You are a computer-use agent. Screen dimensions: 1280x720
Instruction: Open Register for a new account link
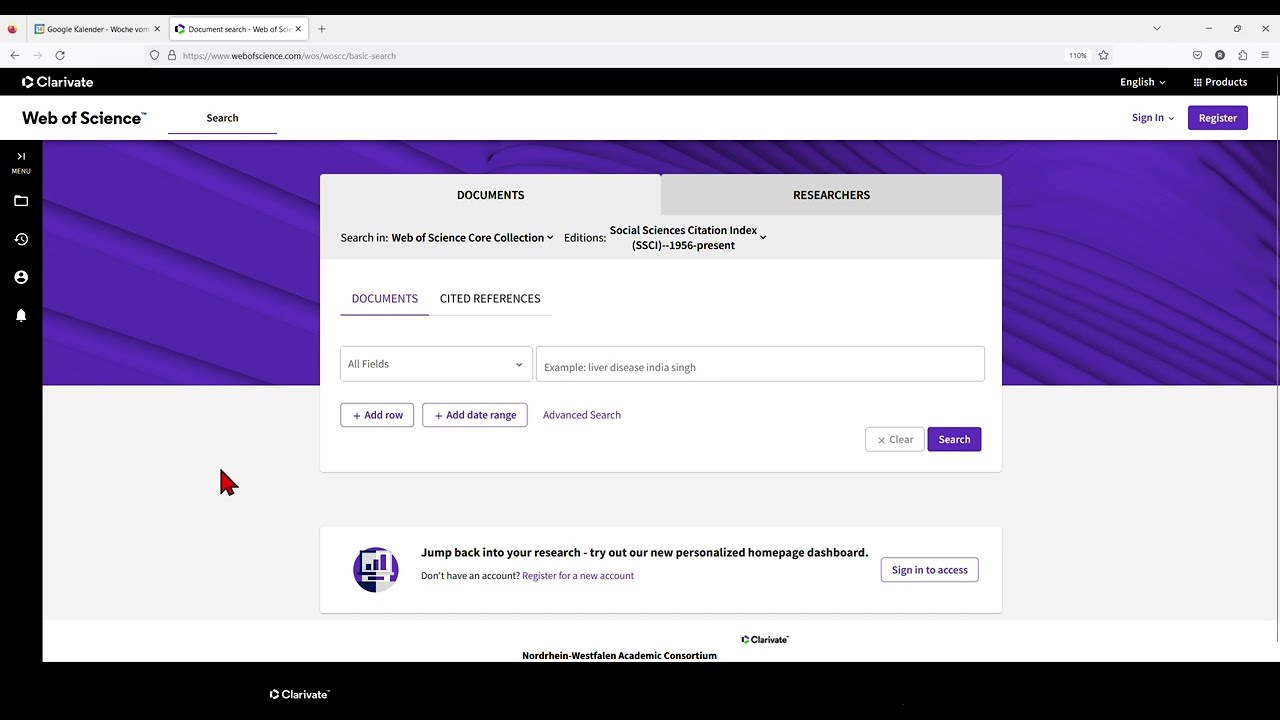tap(578, 576)
